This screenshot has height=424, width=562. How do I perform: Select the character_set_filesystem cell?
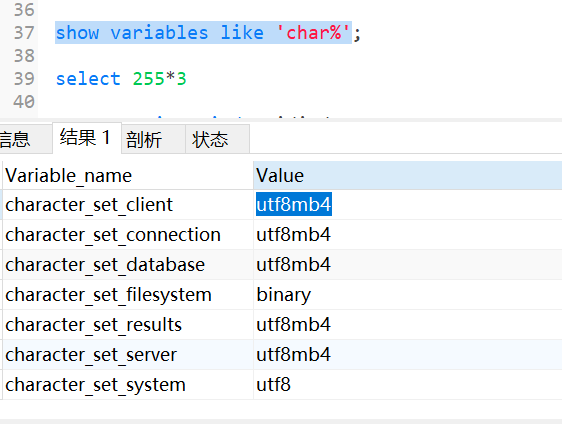point(128,295)
